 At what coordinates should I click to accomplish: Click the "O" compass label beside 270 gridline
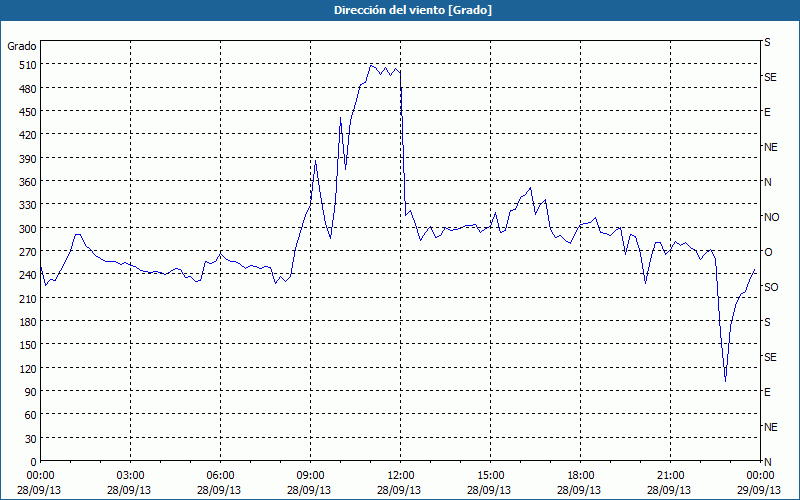[768, 252]
